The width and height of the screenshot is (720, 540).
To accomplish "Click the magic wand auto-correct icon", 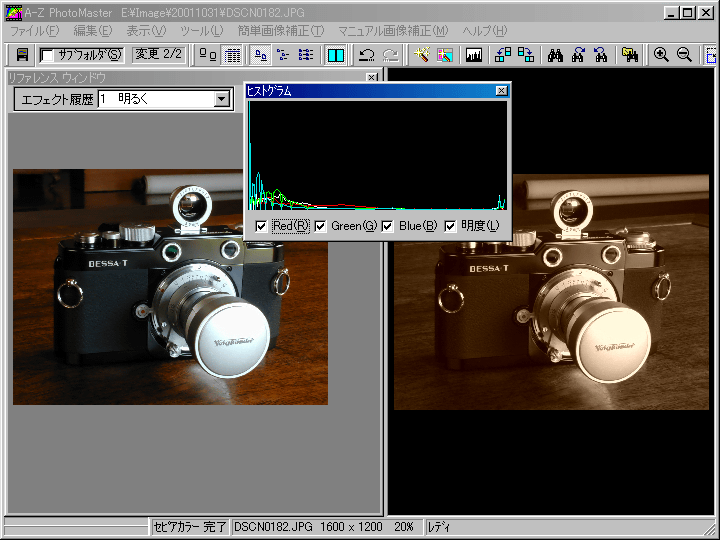I will tap(421, 55).
